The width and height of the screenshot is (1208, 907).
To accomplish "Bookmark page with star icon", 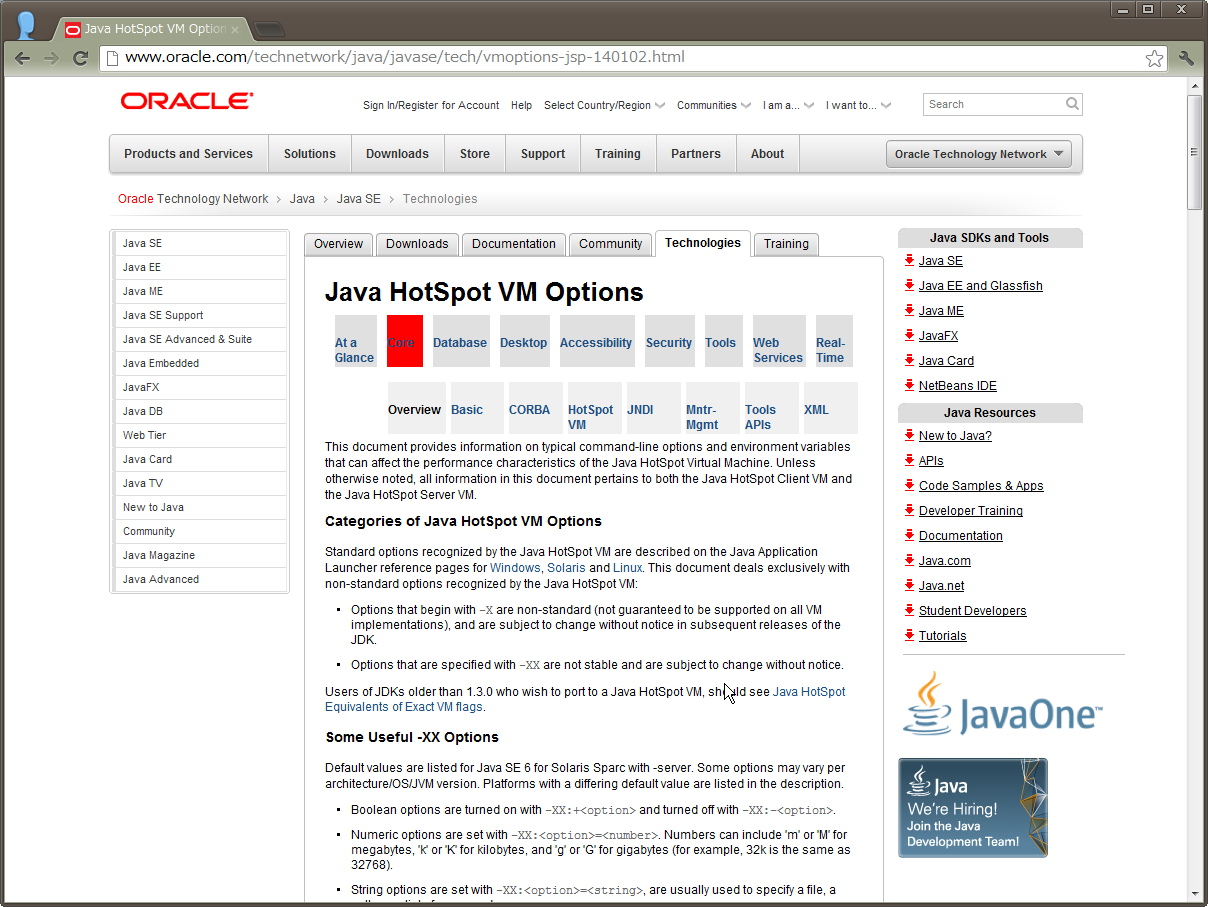I will pos(1154,58).
